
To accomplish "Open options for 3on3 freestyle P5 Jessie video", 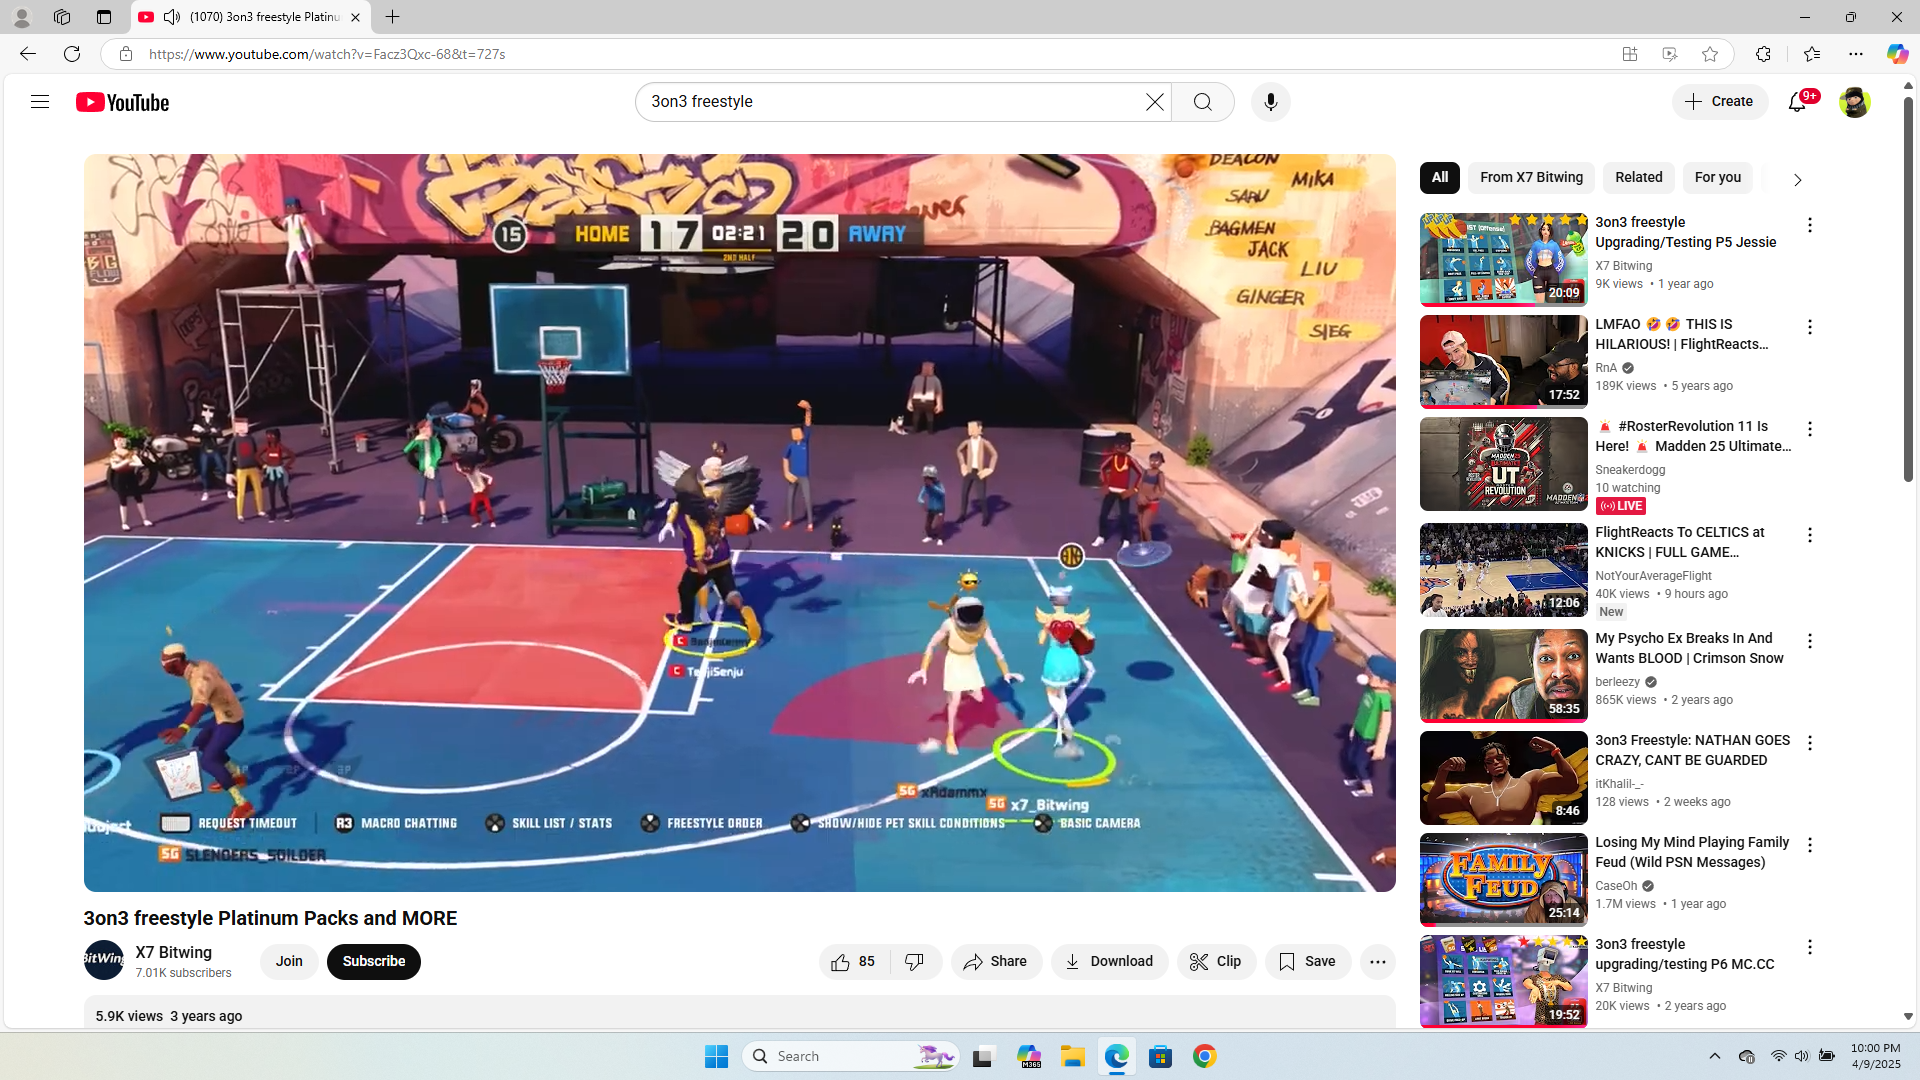I will 1810,225.
